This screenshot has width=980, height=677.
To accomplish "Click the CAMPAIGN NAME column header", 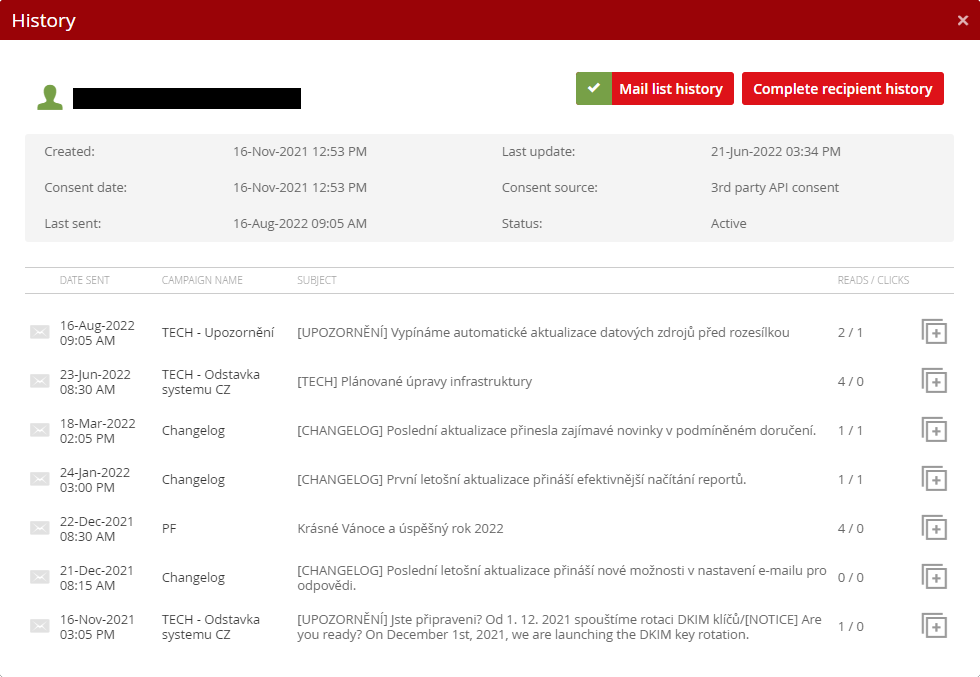I will 202,280.
